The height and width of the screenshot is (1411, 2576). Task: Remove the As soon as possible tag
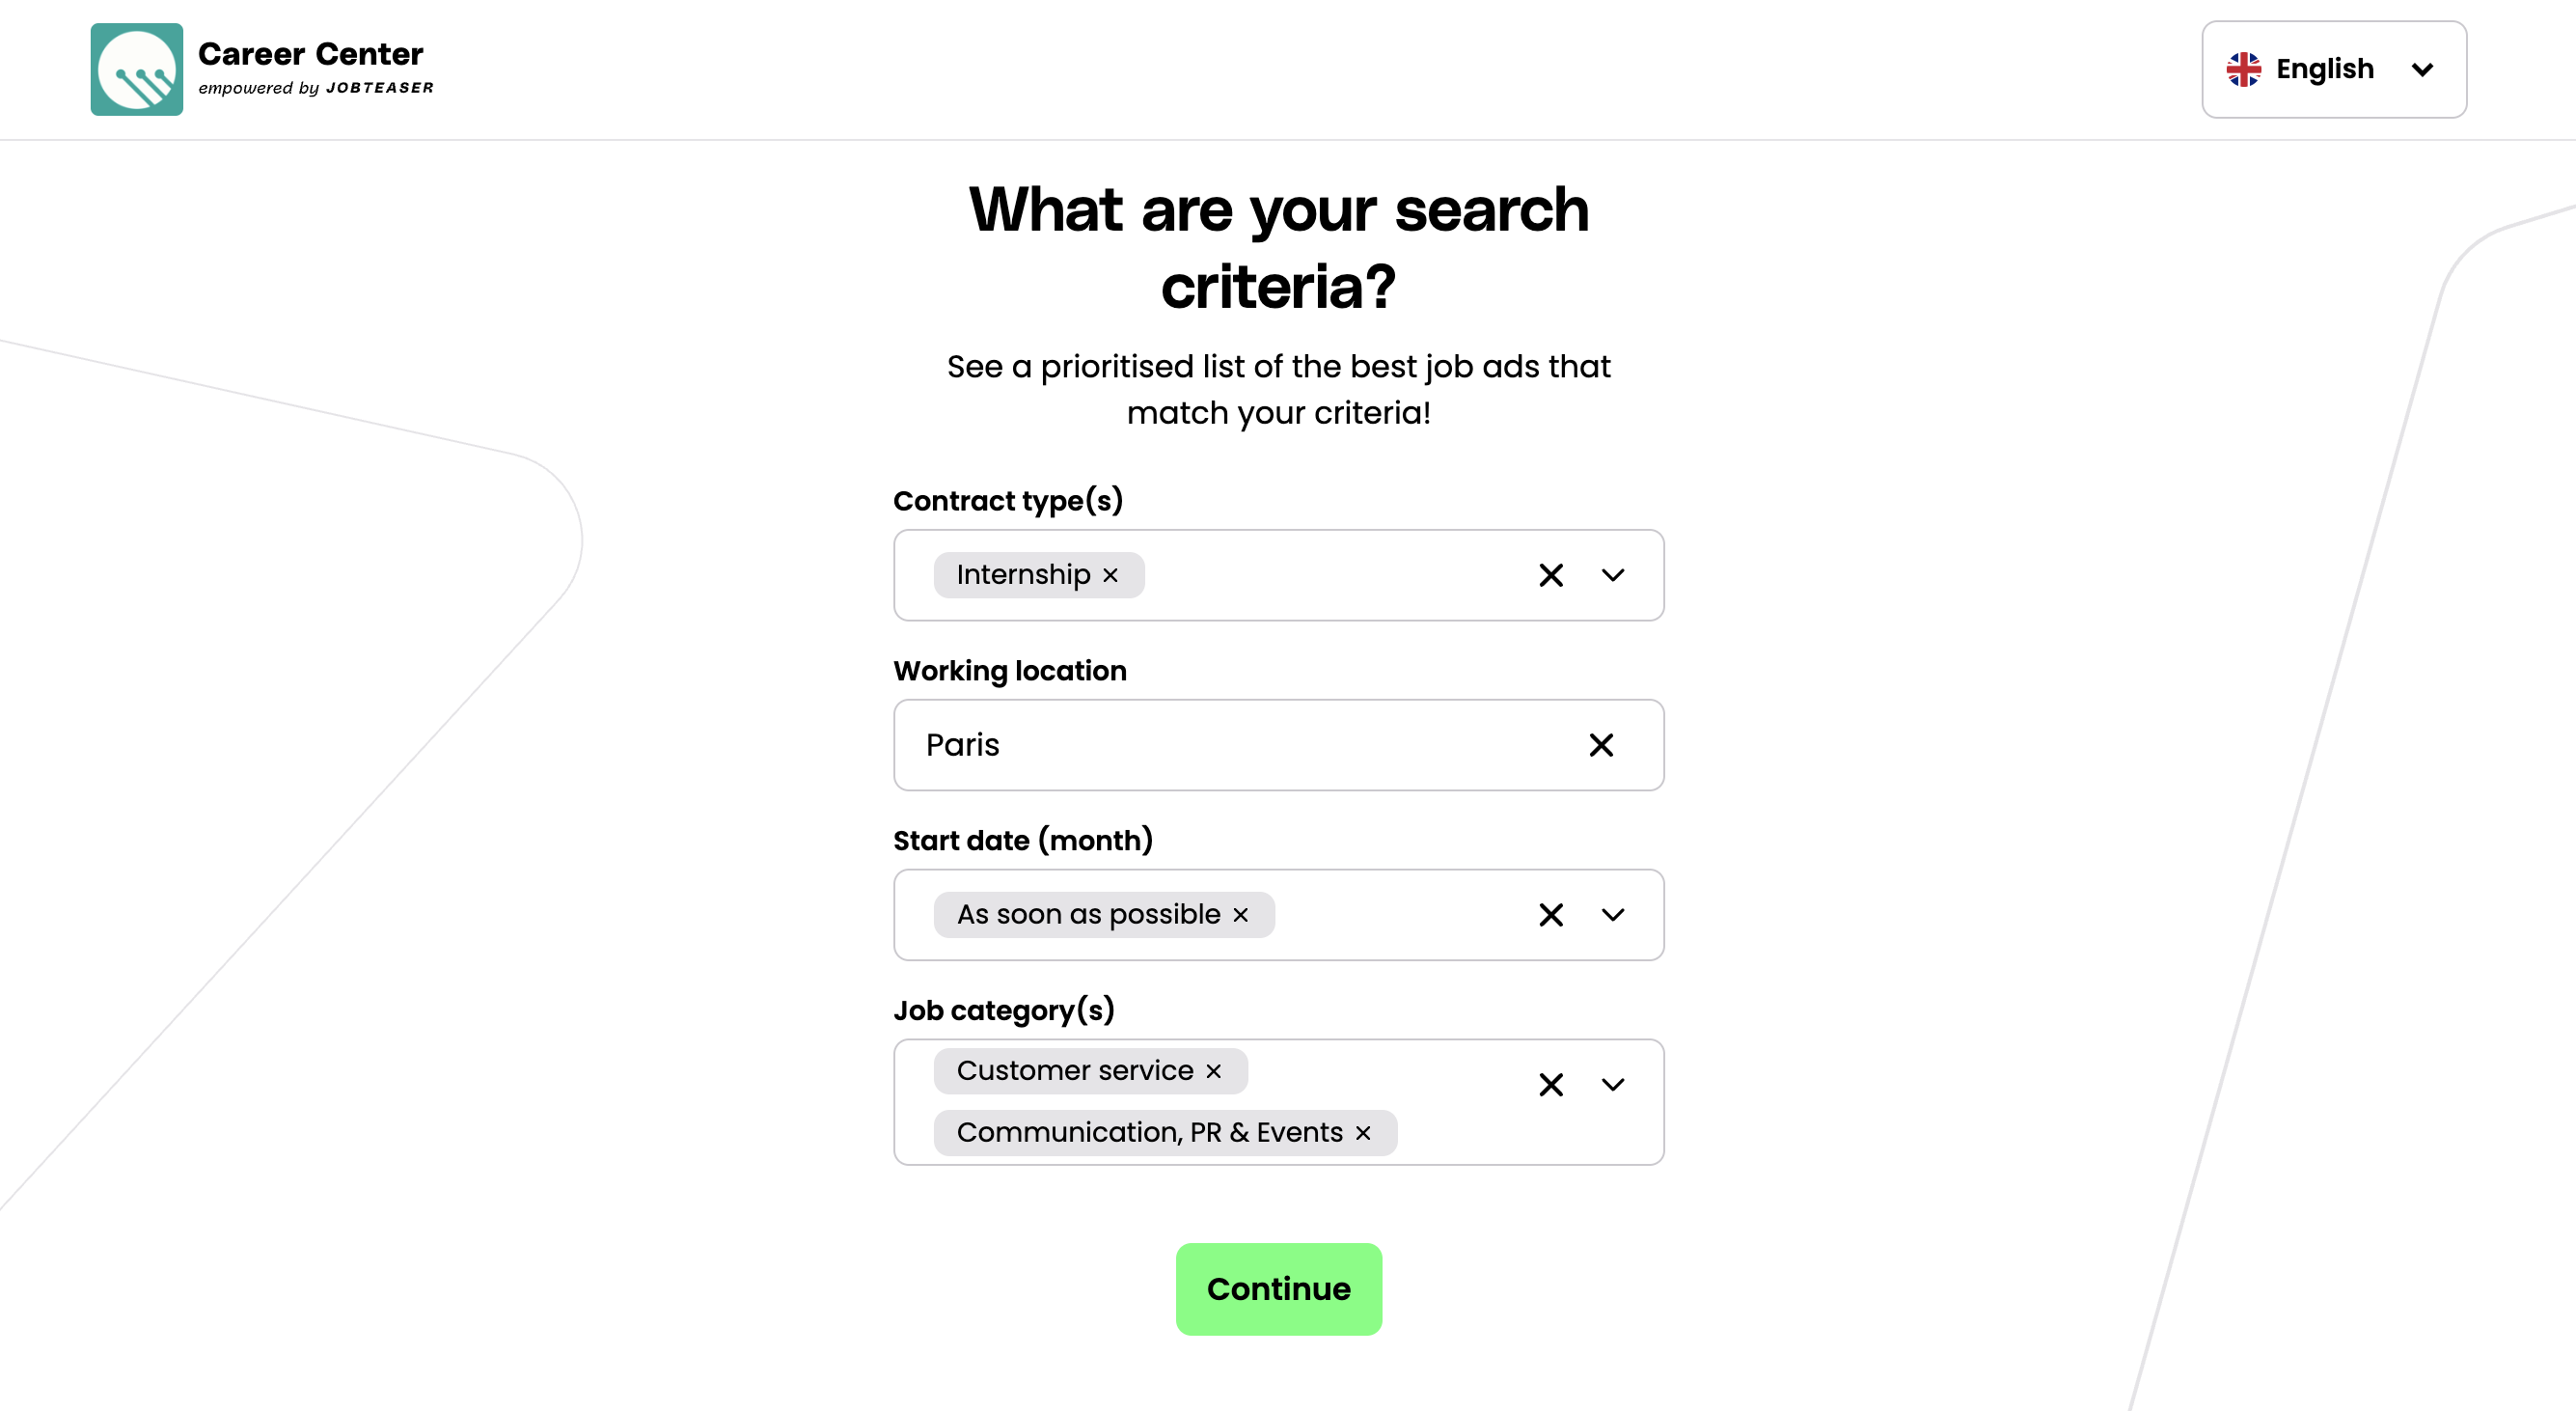pyautogui.click(x=1240, y=915)
